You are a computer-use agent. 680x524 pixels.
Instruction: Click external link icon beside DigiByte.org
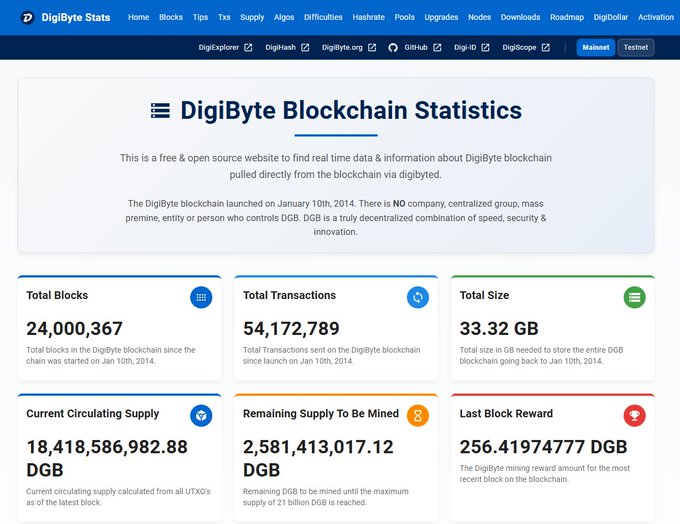point(372,47)
